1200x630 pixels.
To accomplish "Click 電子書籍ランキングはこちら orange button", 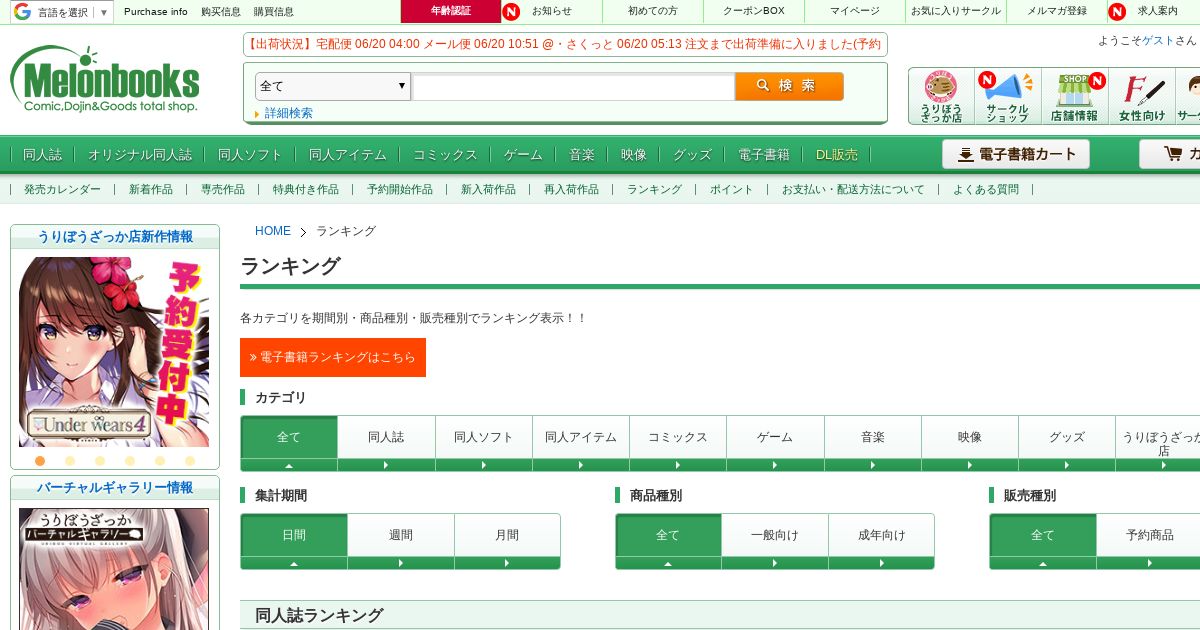I will (333, 357).
